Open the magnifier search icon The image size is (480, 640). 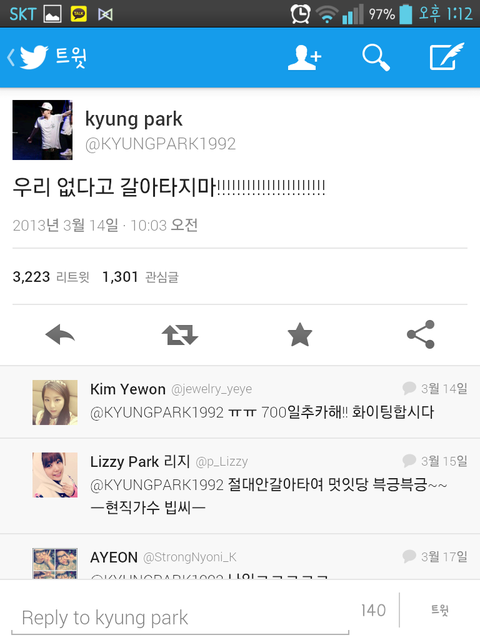point(376,58)
